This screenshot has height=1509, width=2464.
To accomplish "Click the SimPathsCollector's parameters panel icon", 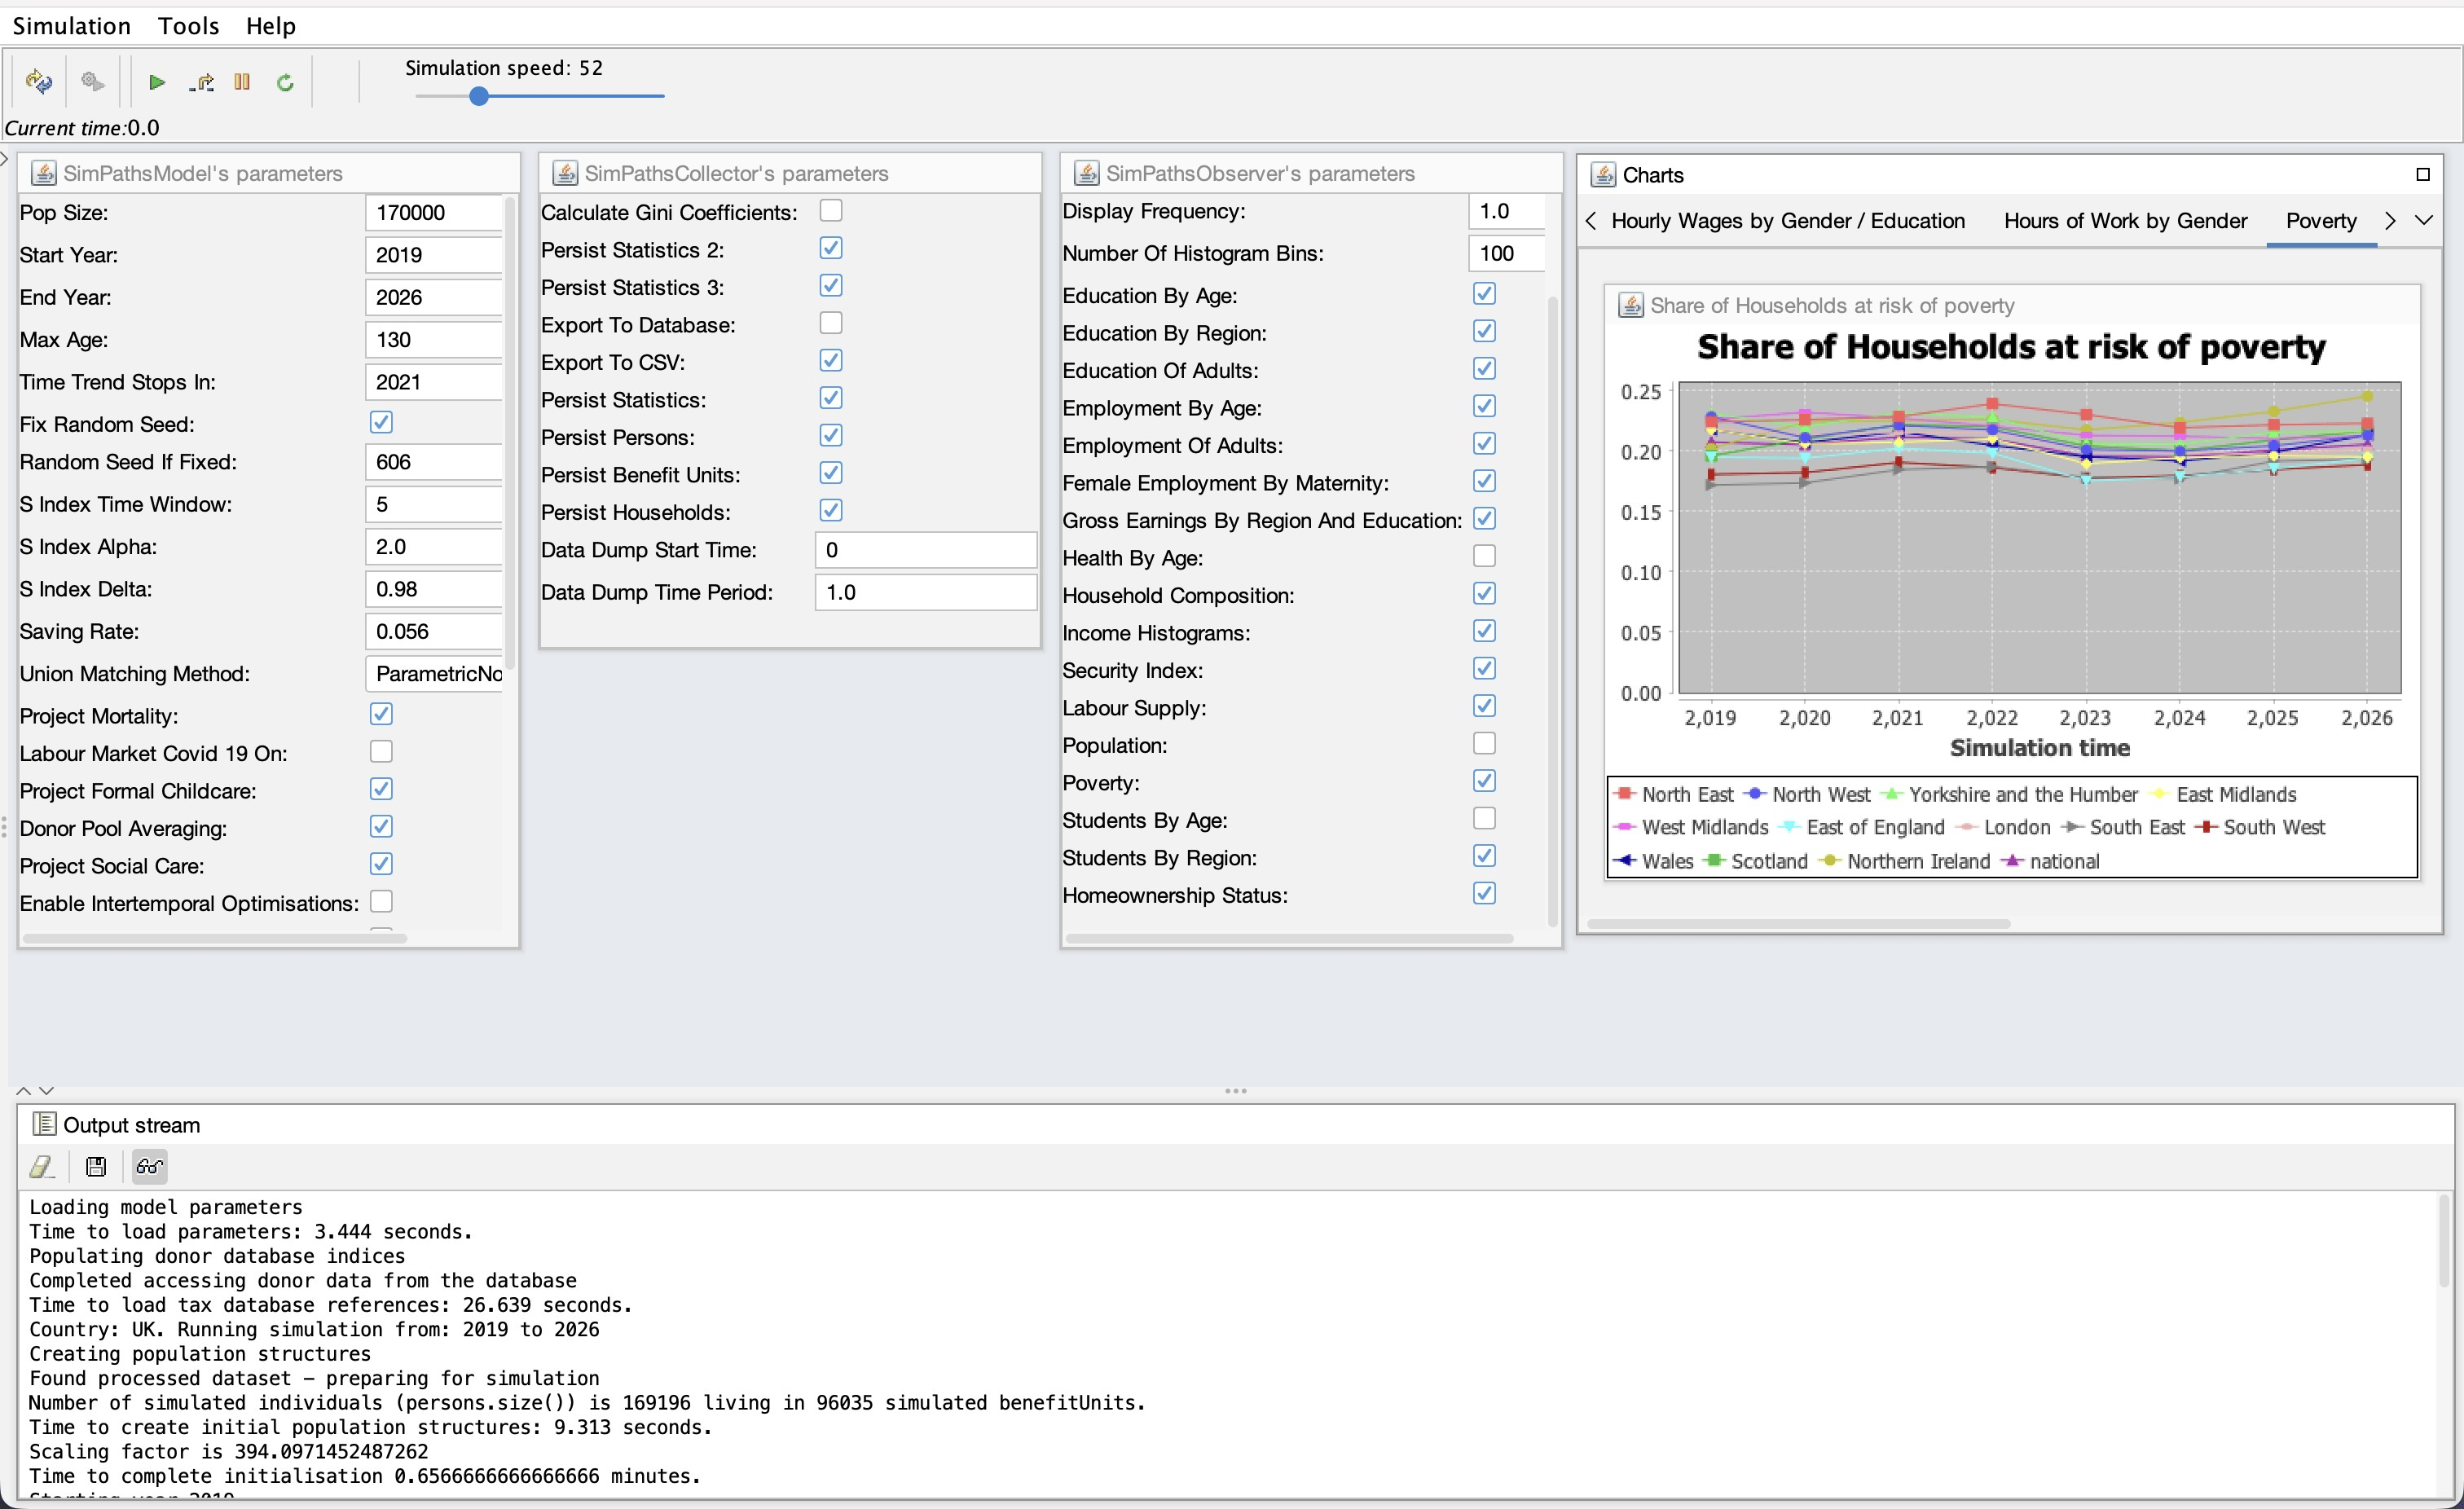I will 565,173.
